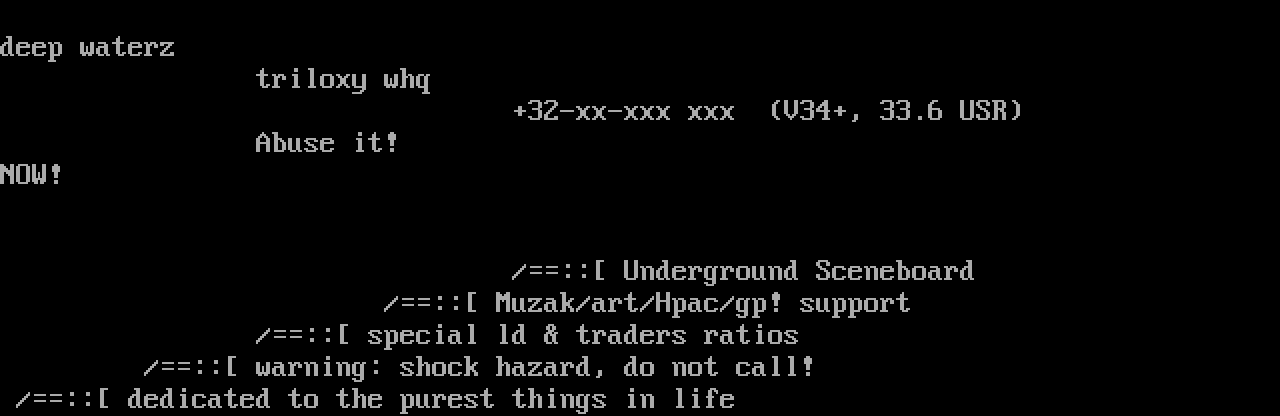The width and height of the screenshot is (1280, 416).
Task: Click 'do not call!' text
Action: tap(719, 367)
